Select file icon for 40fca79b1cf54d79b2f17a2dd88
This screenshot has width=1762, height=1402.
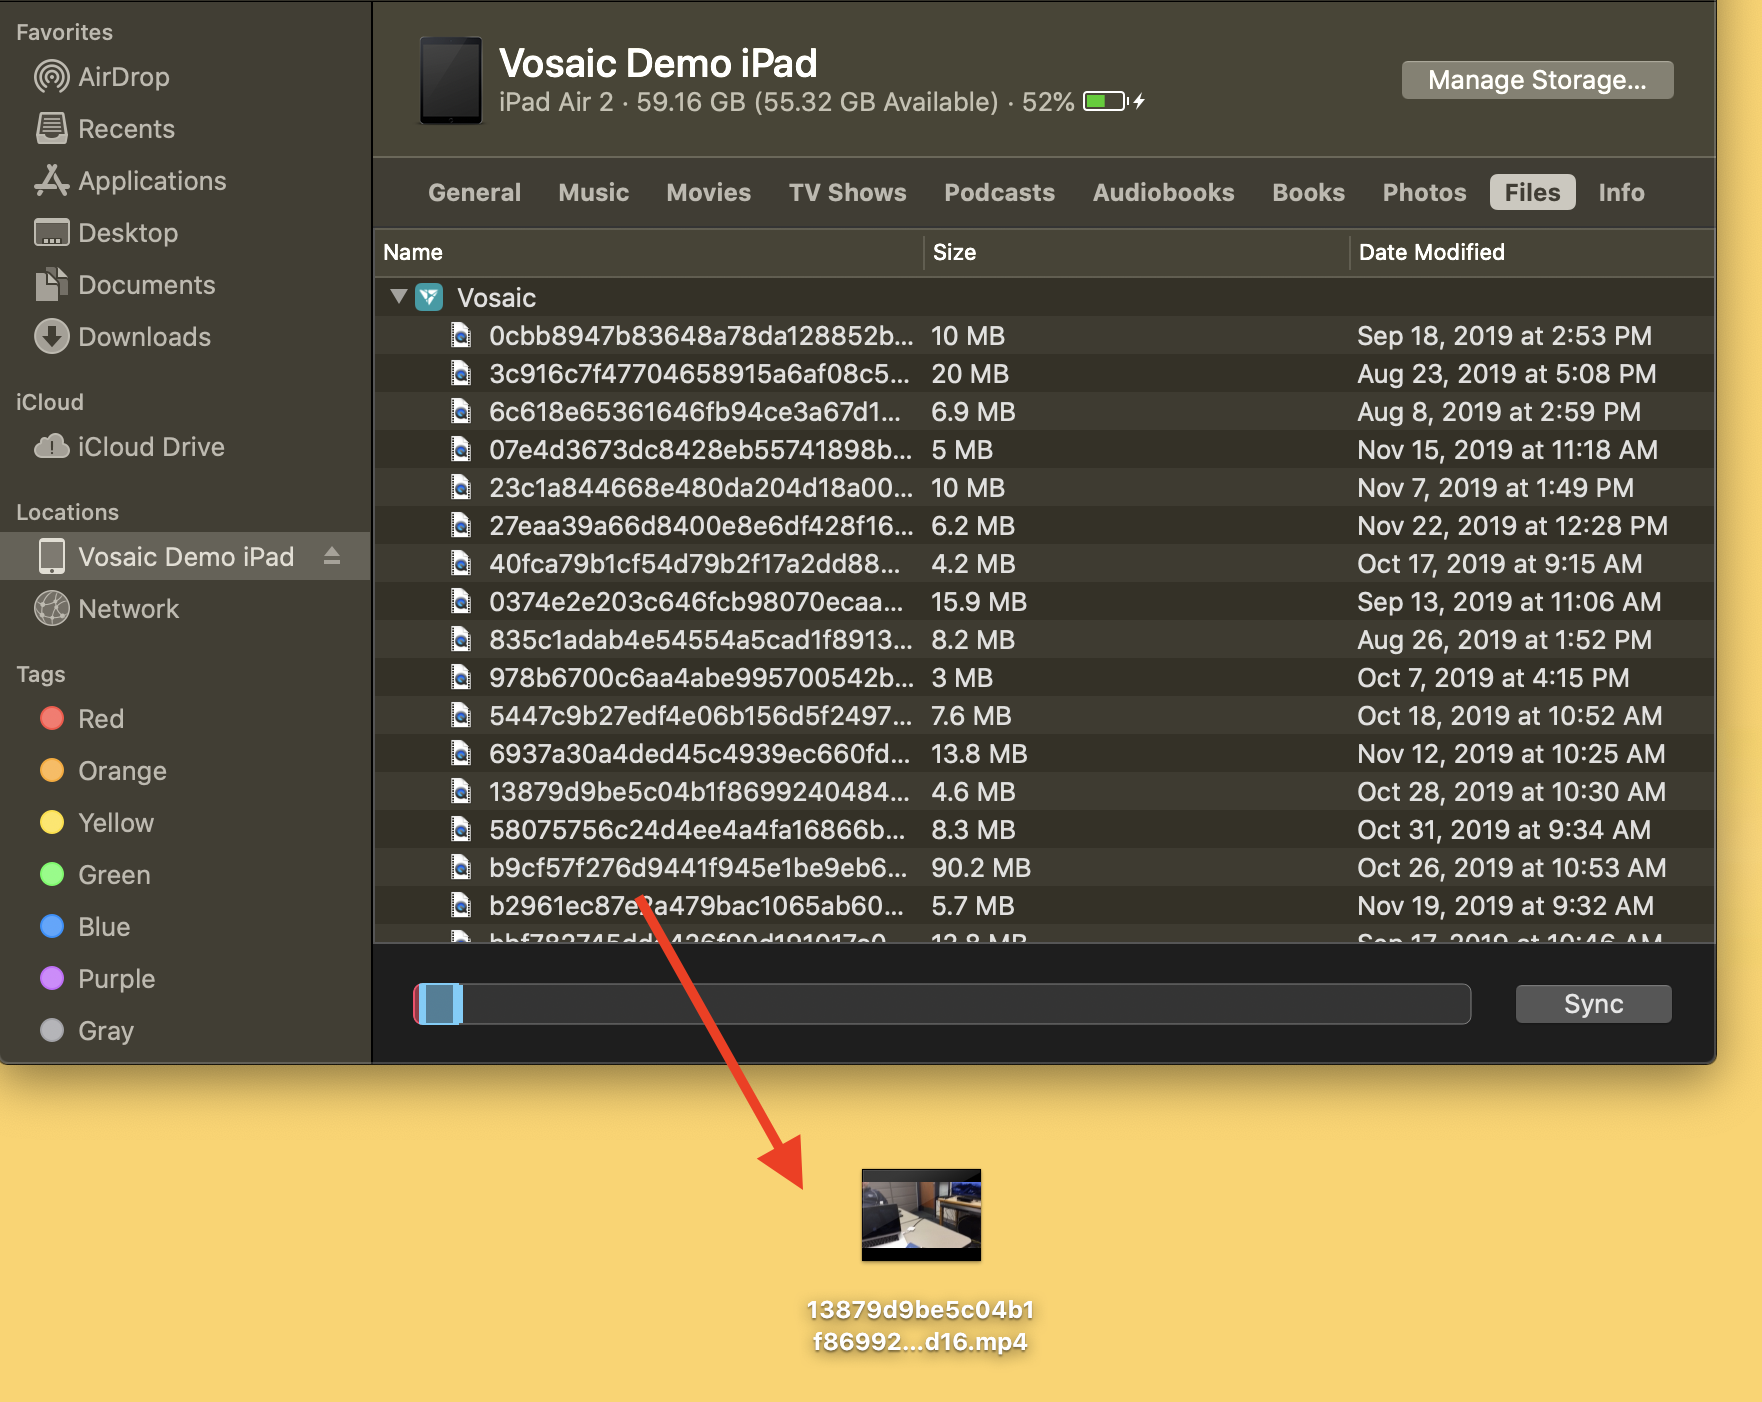point(461,563)
